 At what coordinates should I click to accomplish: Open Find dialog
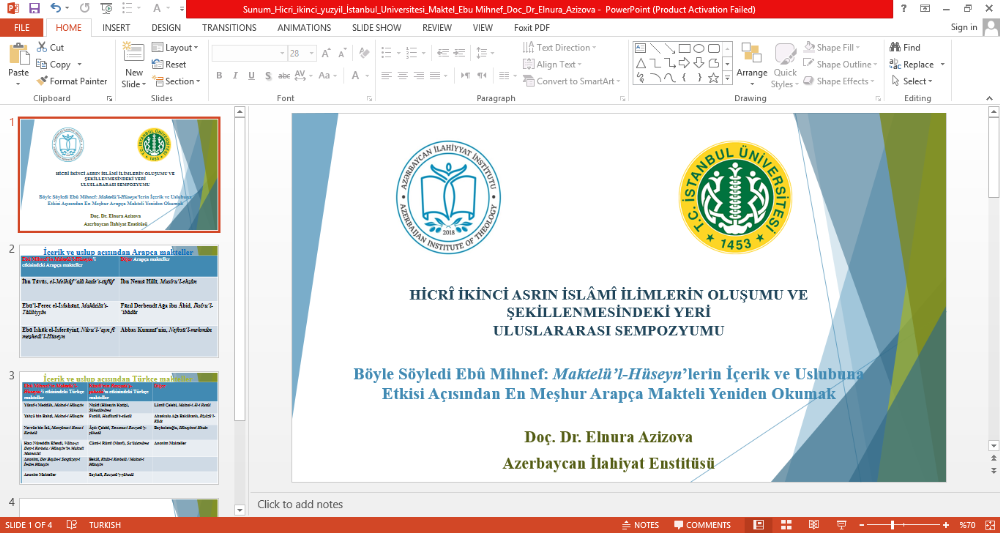(x=904, y=47)
